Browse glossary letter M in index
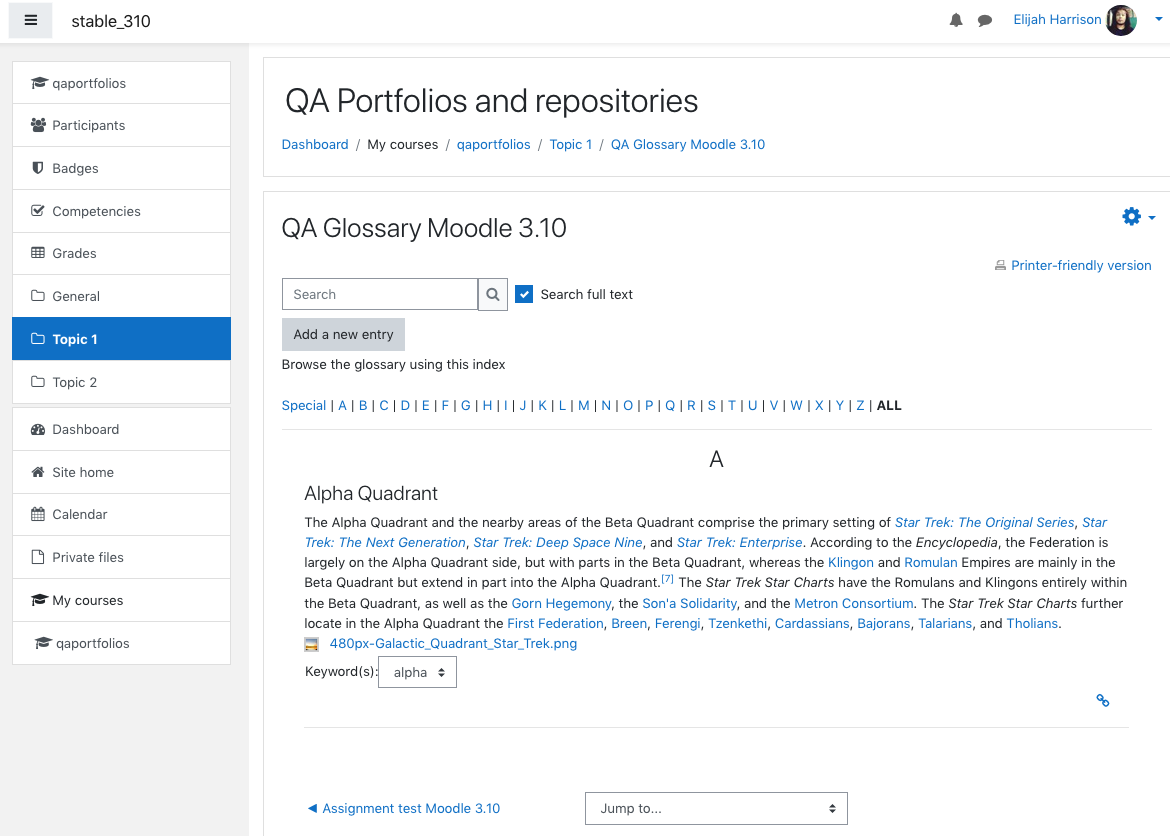The width and height of the screenshot is (1170, 836). pyautogui.click(x=584, y=405)
